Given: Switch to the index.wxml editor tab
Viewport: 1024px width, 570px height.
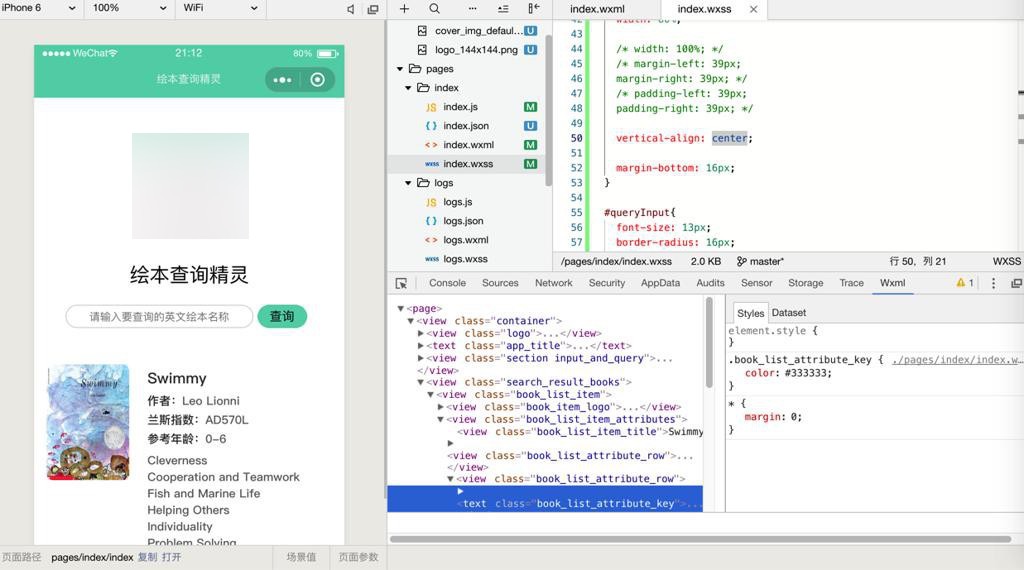Looking at the screenshot, I should (597, 9).
